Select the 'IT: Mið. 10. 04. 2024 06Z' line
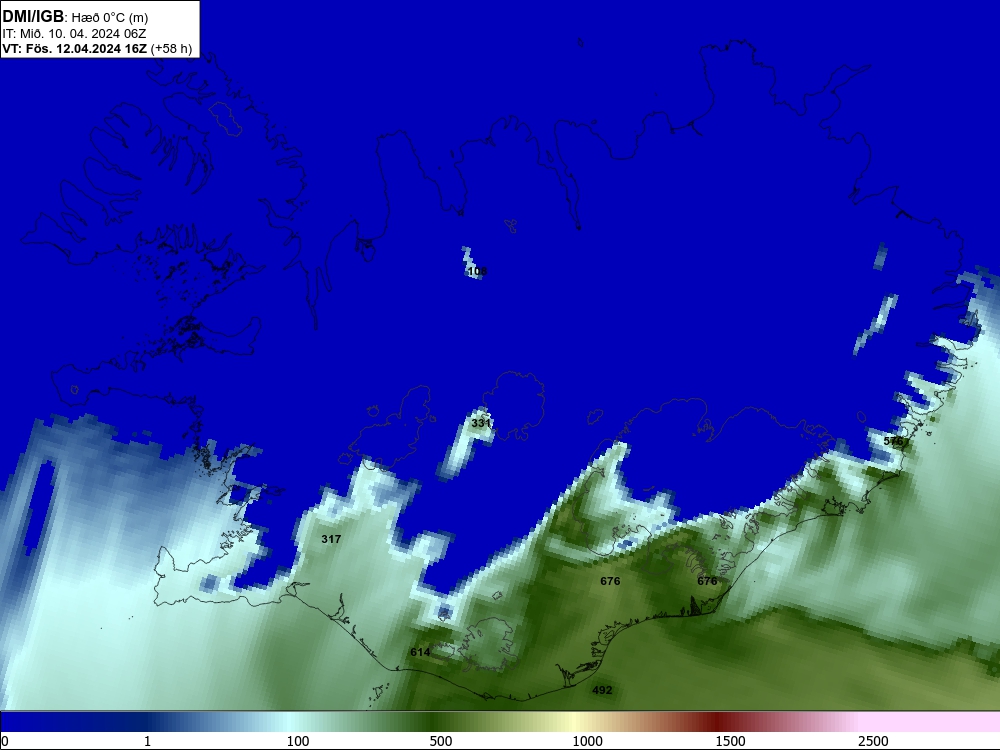 click(x=75, y=33)
